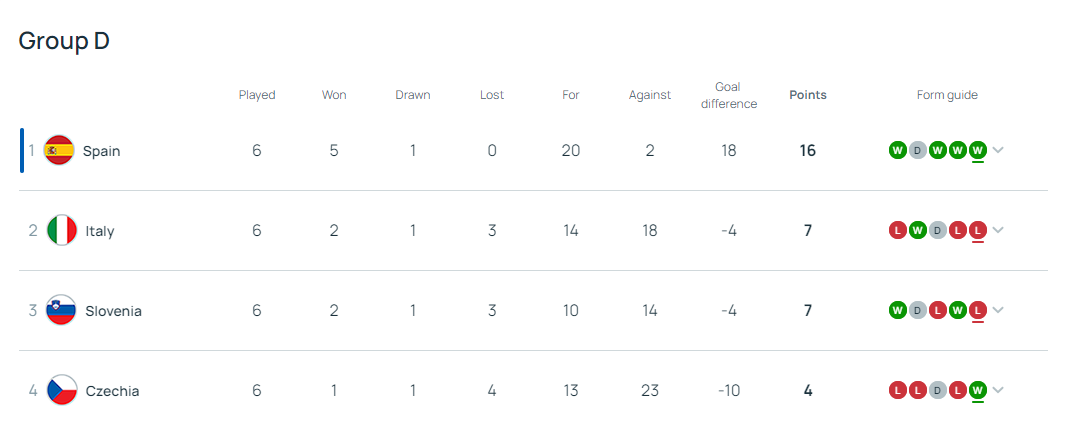Image resolution: width=1065 pixels, height=426 pixels.
Task: Click the Points column header
Action: pos(808,95)
